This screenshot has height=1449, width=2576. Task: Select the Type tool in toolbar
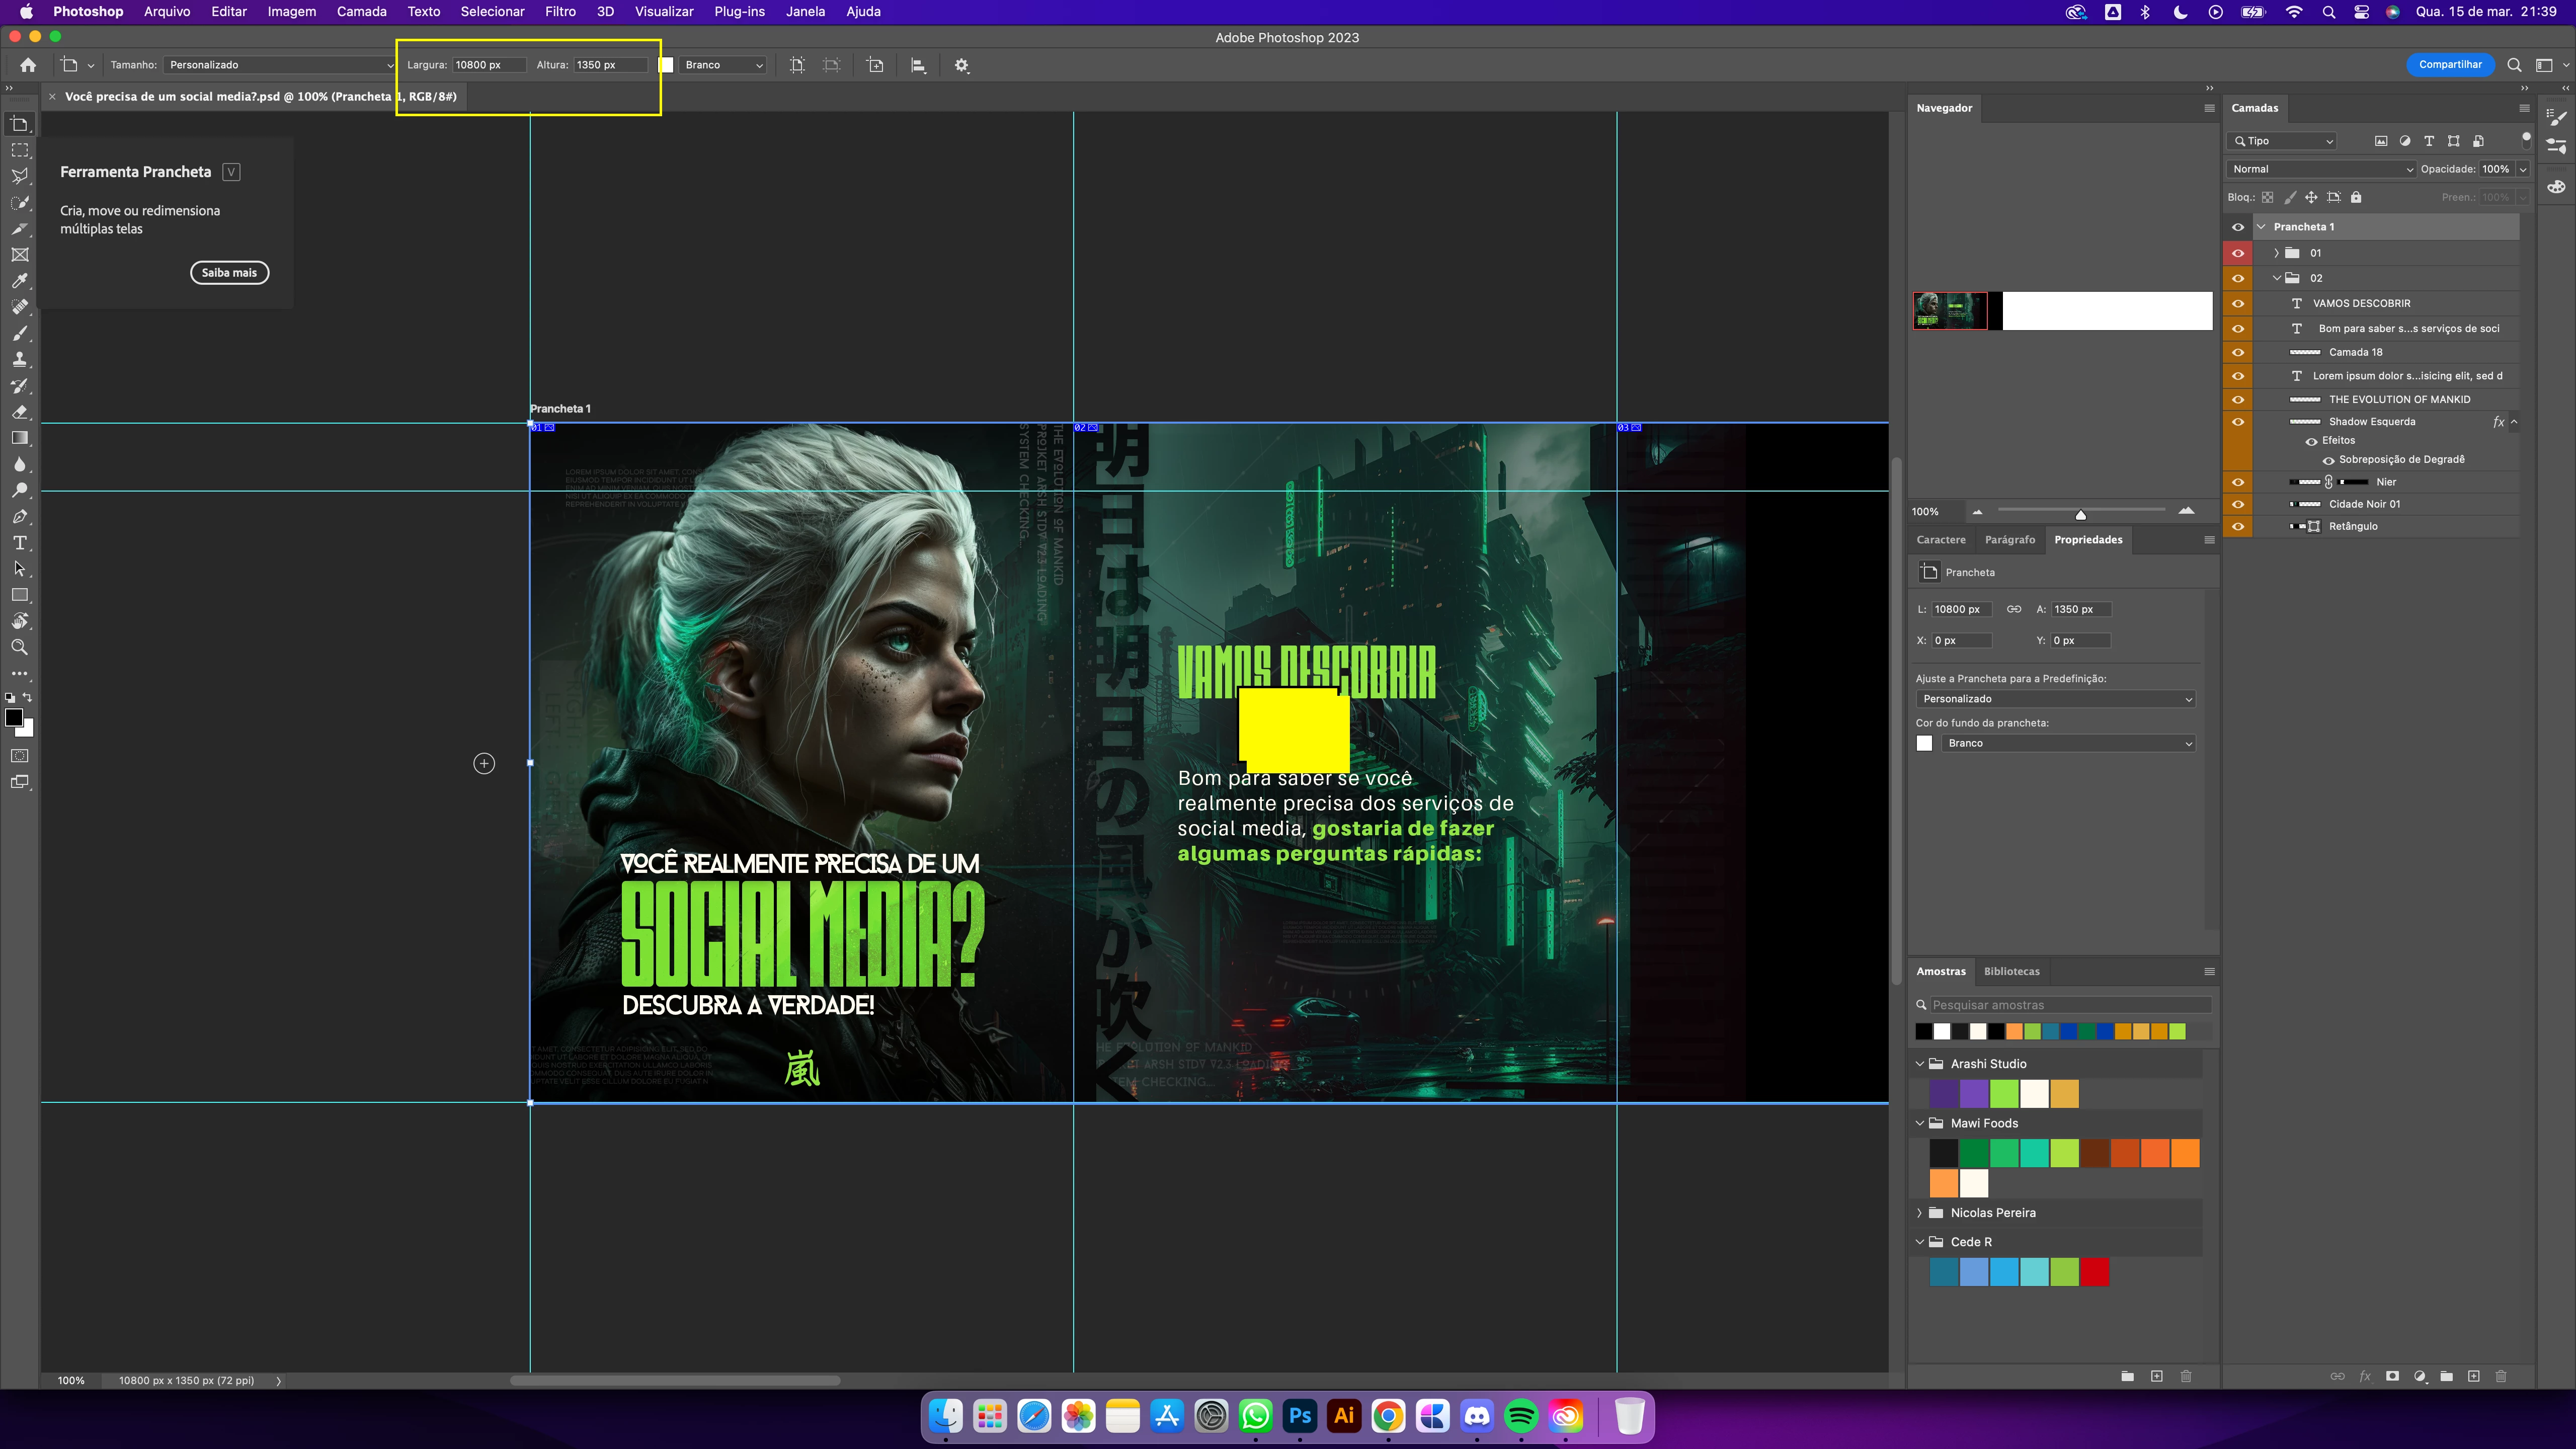(x=19, y=543)
